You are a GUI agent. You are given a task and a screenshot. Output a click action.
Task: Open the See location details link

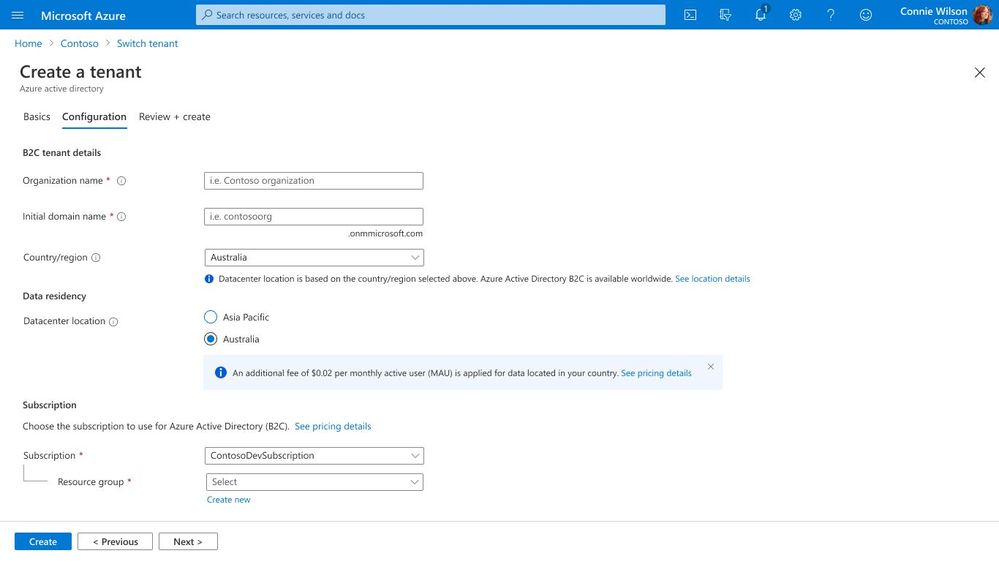(x=712, y=278)
